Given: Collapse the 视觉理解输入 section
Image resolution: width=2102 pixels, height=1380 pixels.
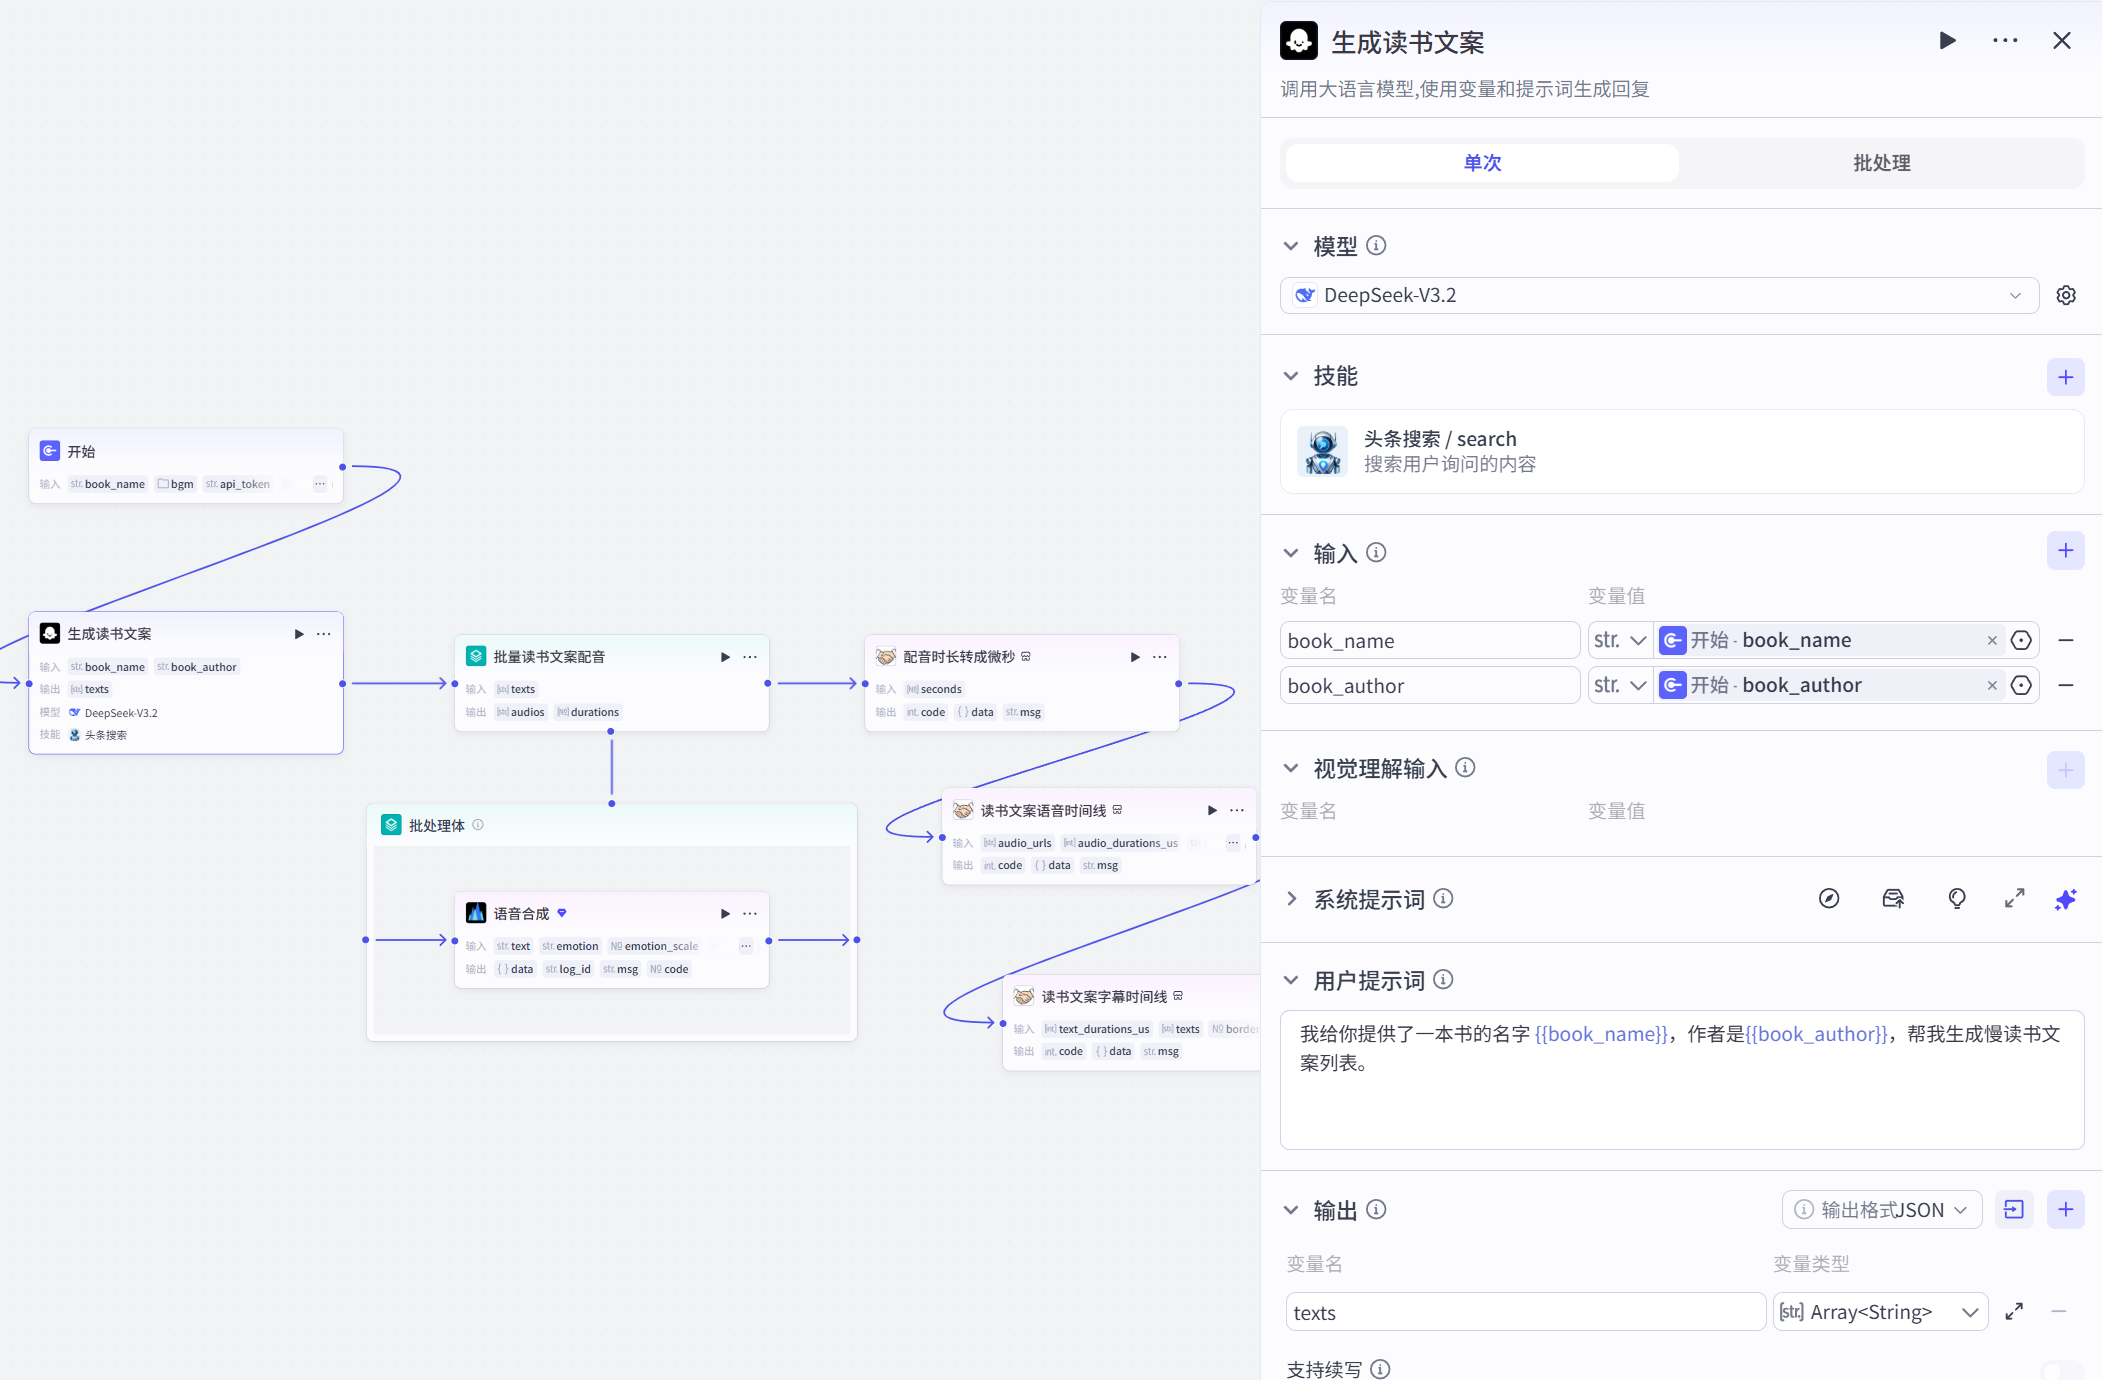Looking at the screenshot, I should pyautogui.click(x=1291, y=768).
